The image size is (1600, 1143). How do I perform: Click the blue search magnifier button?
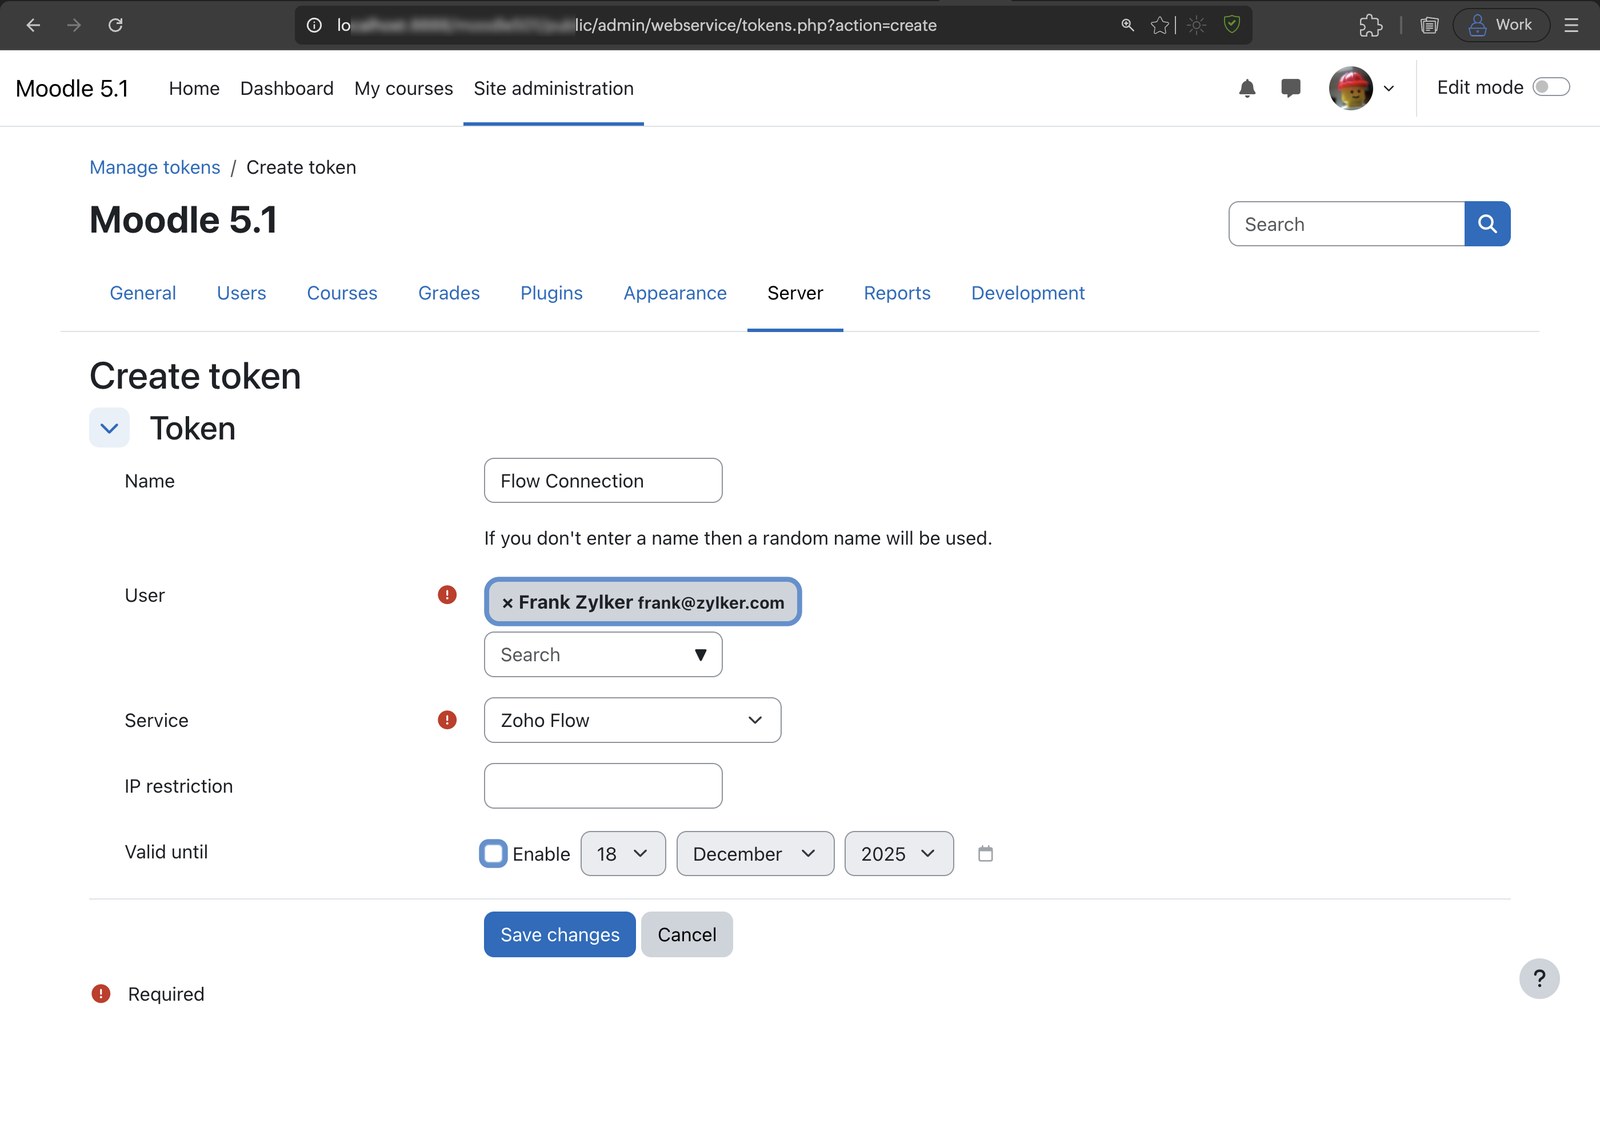tap(1487, 224)
